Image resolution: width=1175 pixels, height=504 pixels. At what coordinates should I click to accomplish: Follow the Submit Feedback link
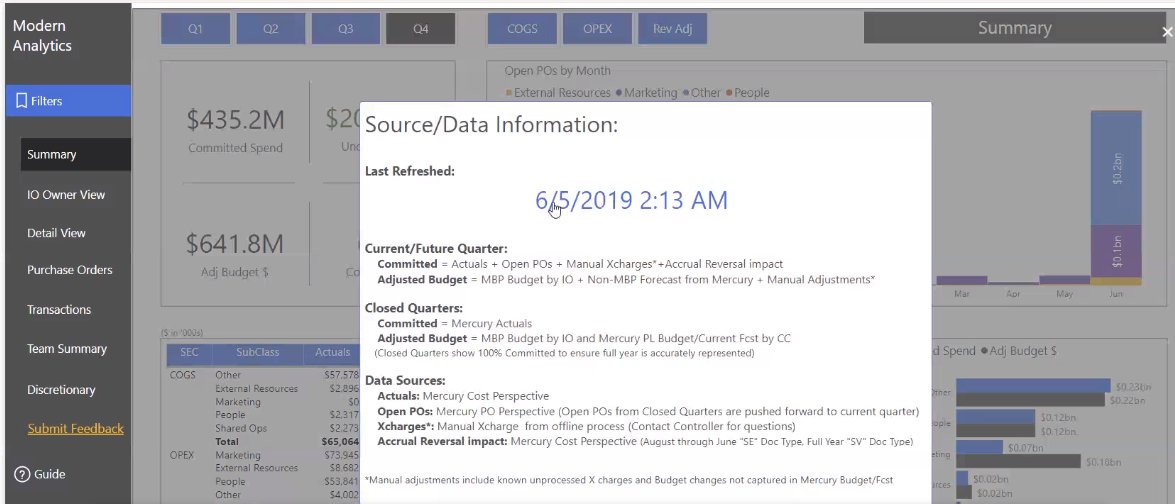[76, 429]
